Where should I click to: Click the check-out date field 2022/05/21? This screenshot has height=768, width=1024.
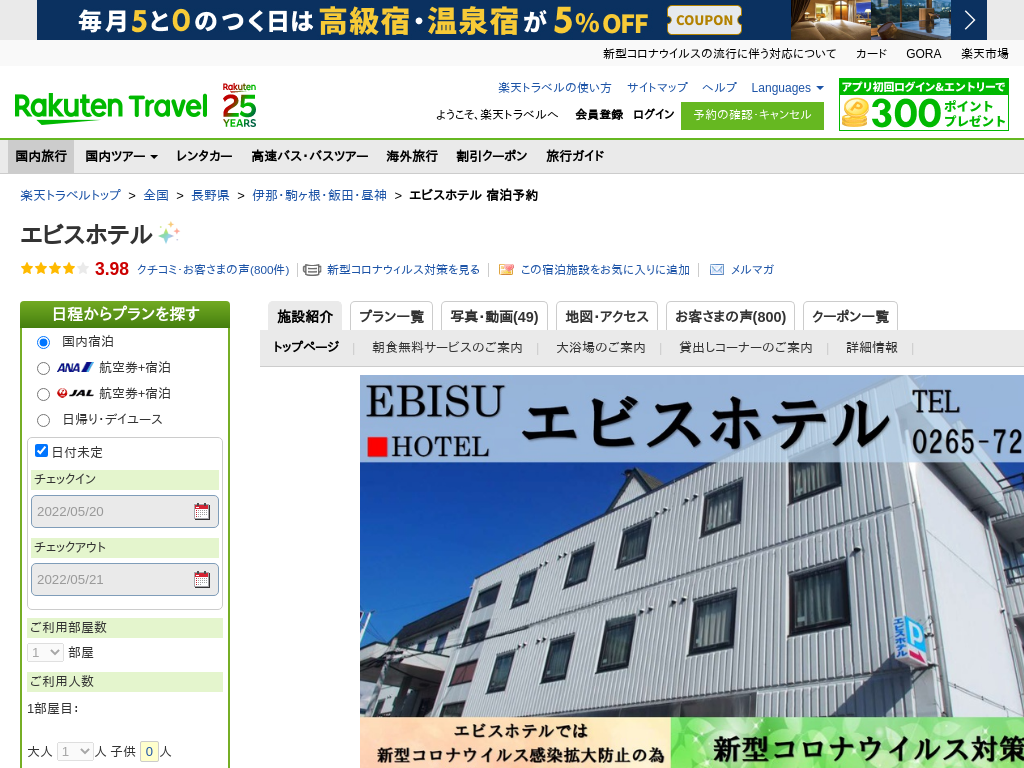125,579
